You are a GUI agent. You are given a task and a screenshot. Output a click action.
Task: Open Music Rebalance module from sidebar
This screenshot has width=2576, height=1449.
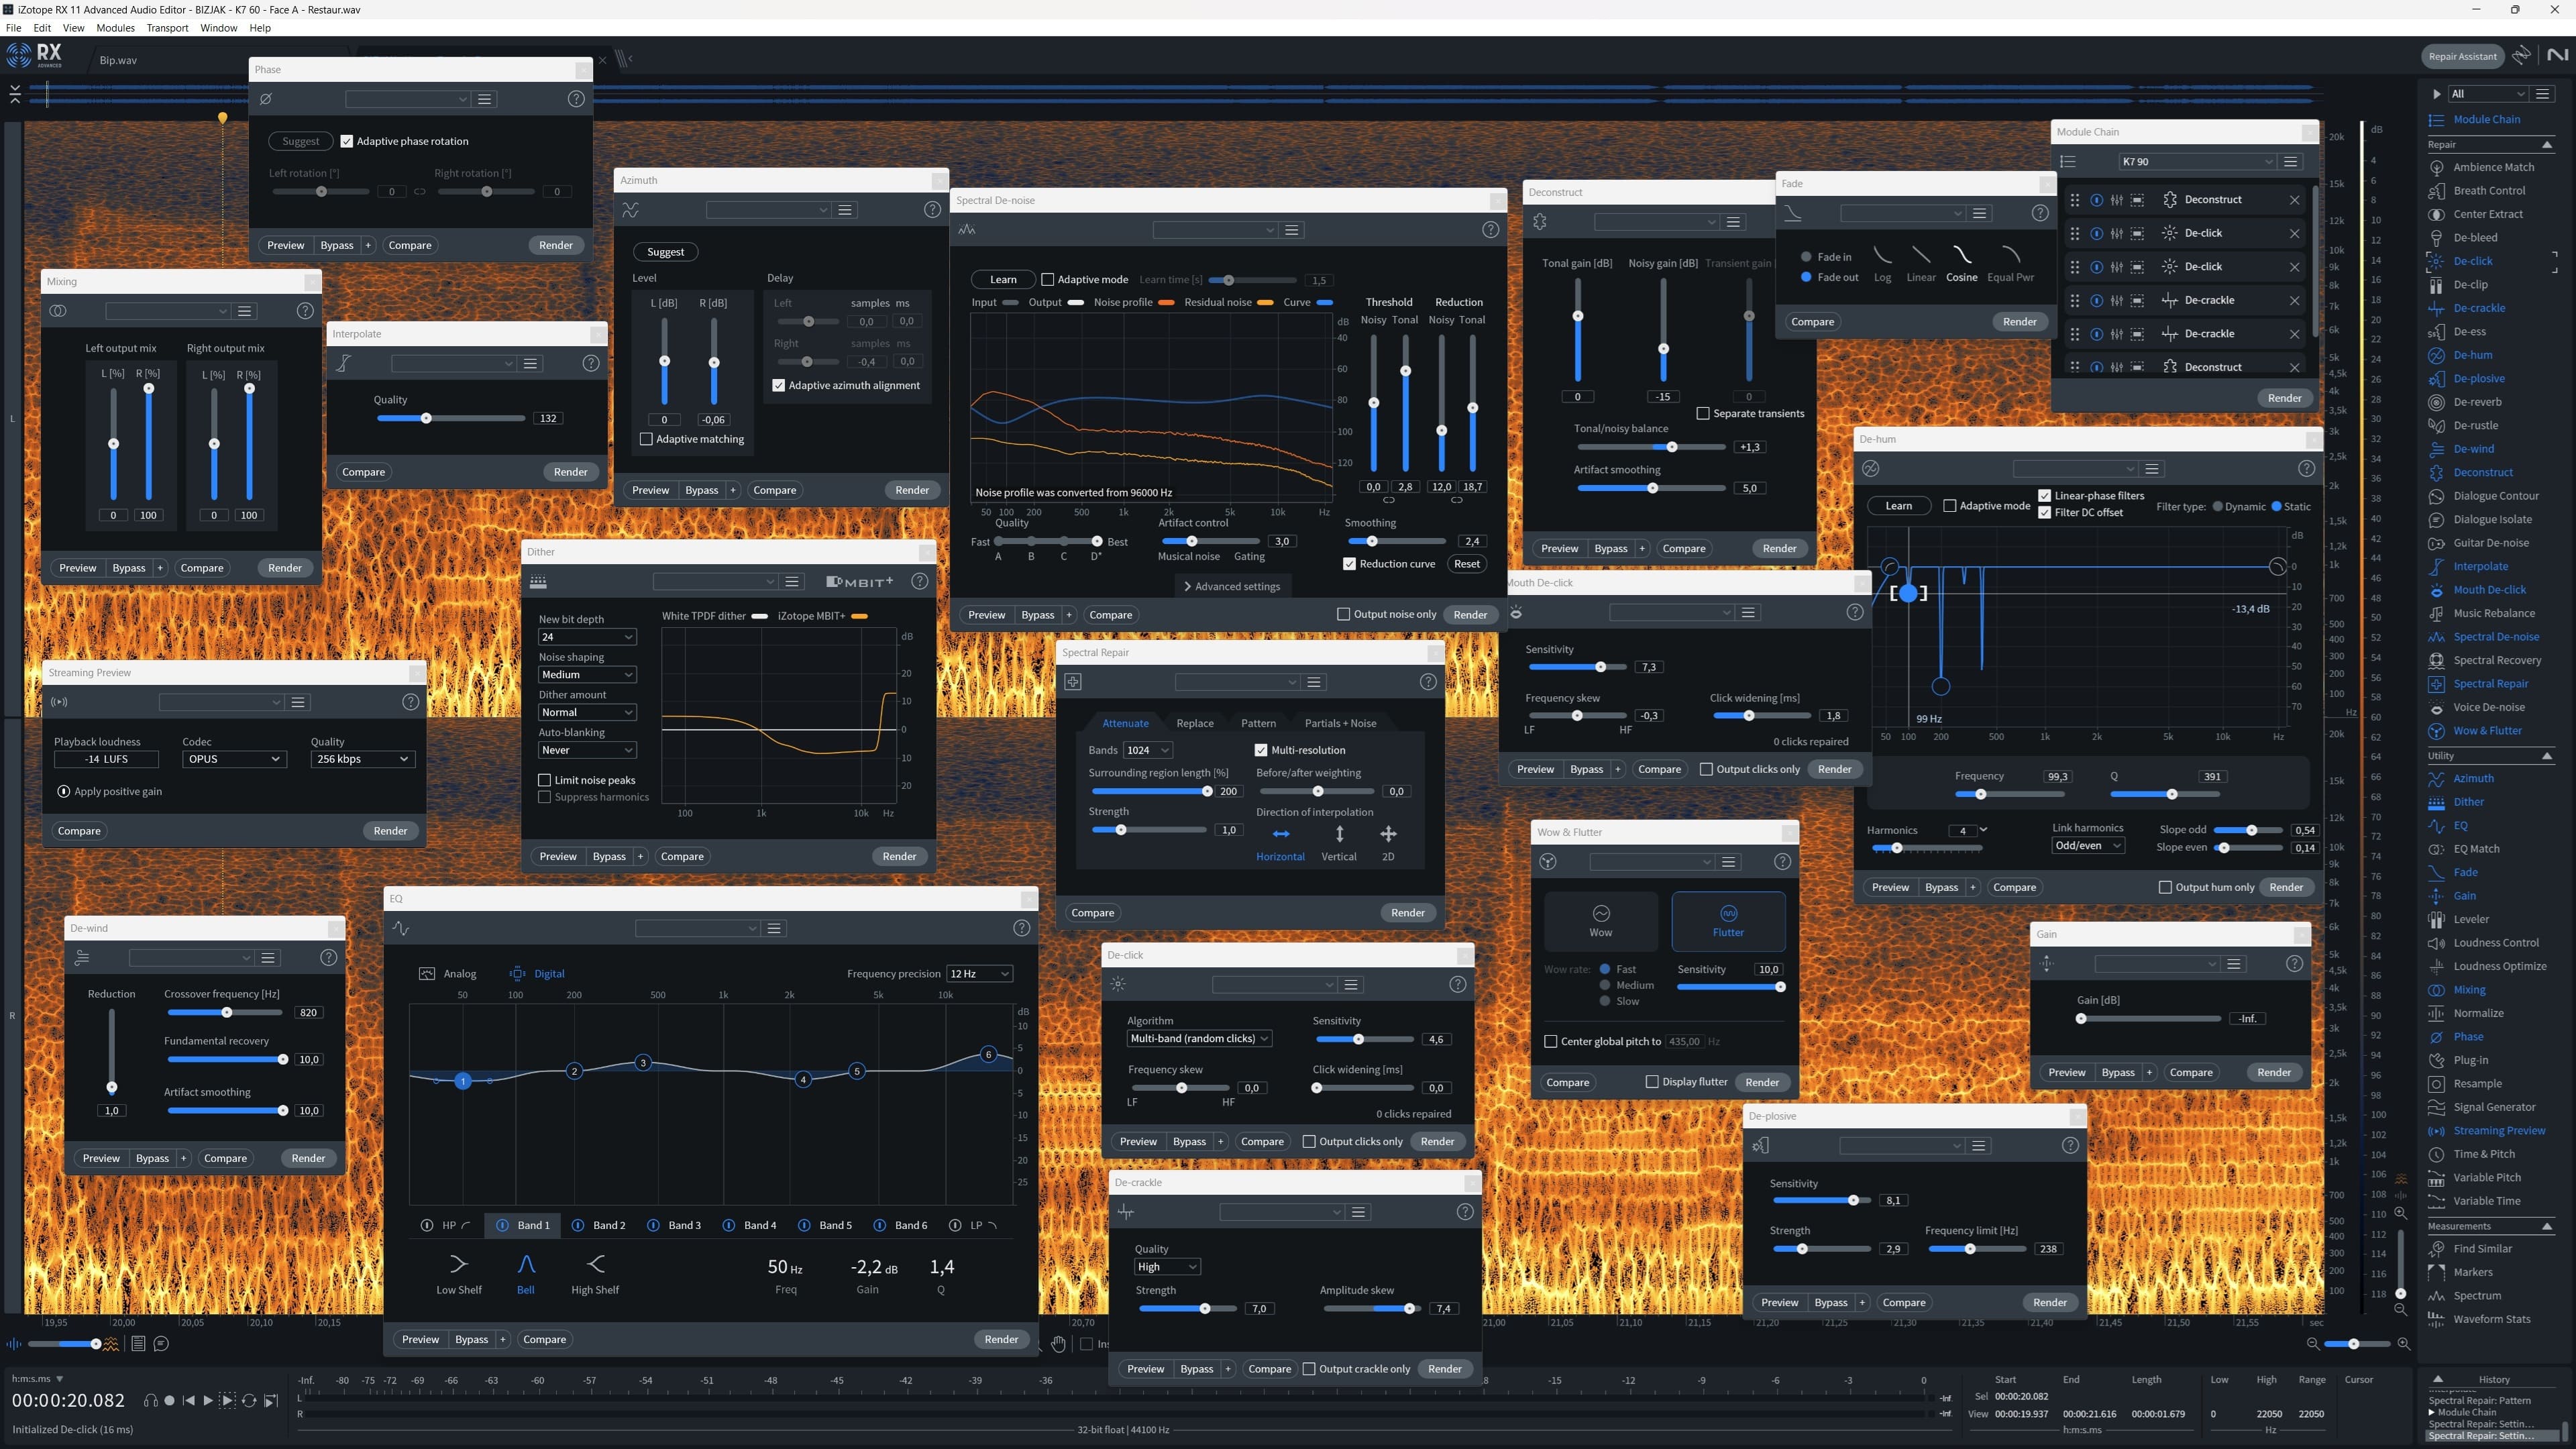click(2493, 613)
